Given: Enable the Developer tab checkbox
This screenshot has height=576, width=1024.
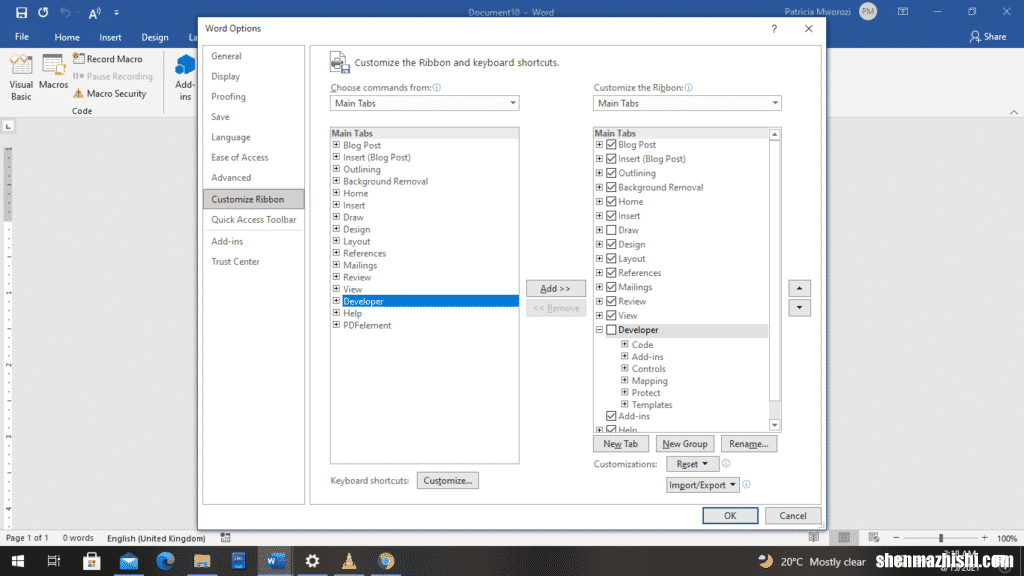Looking at the screenshot, I should pos(611,330).
